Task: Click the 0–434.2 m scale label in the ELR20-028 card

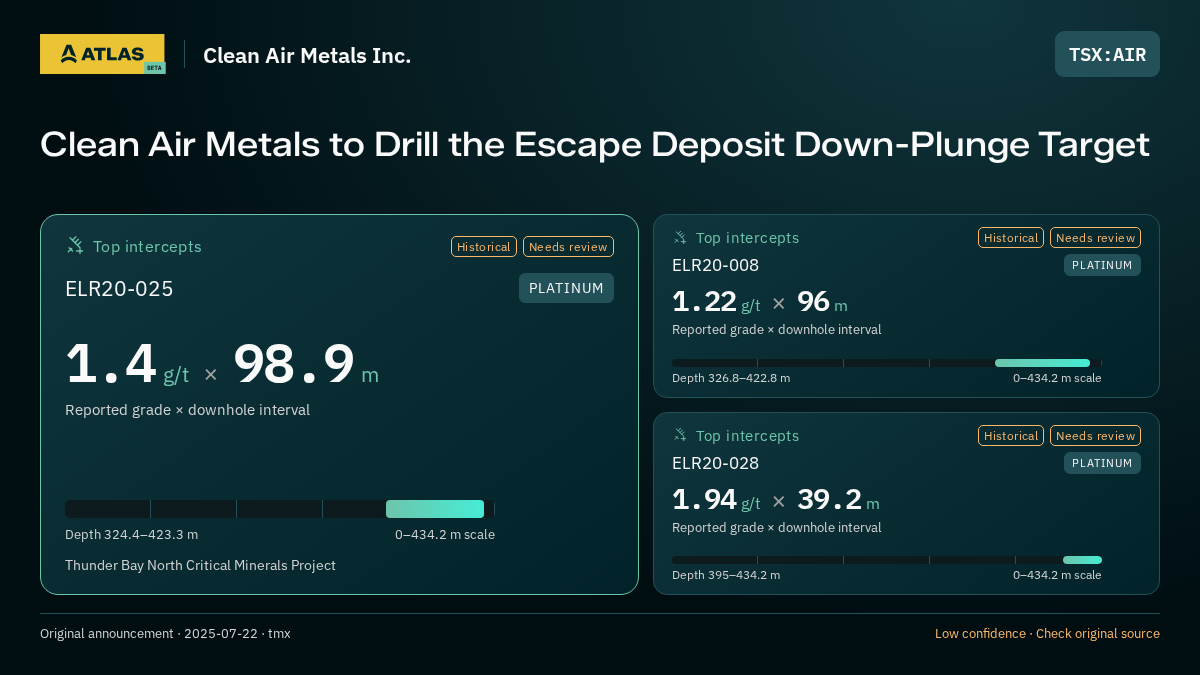Action: click(x=1057, y=575)
